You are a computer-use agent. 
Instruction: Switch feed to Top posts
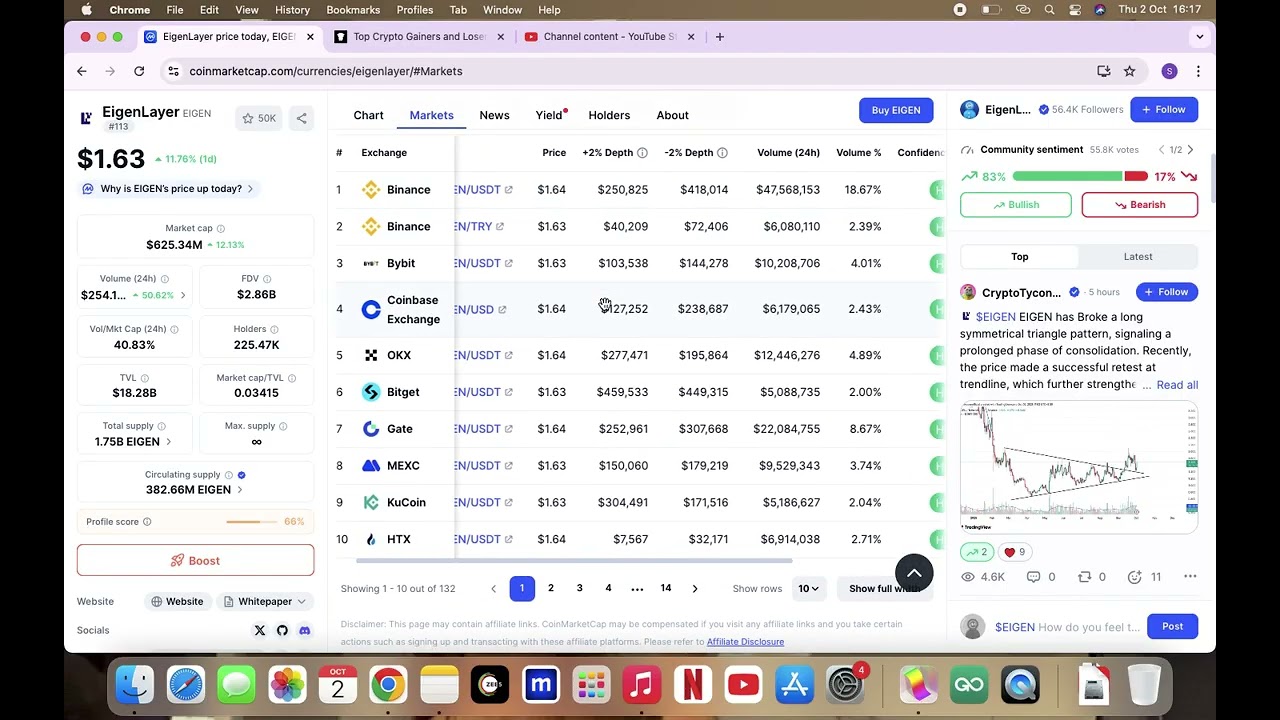pyautogui.click(x=1019, y=257)
